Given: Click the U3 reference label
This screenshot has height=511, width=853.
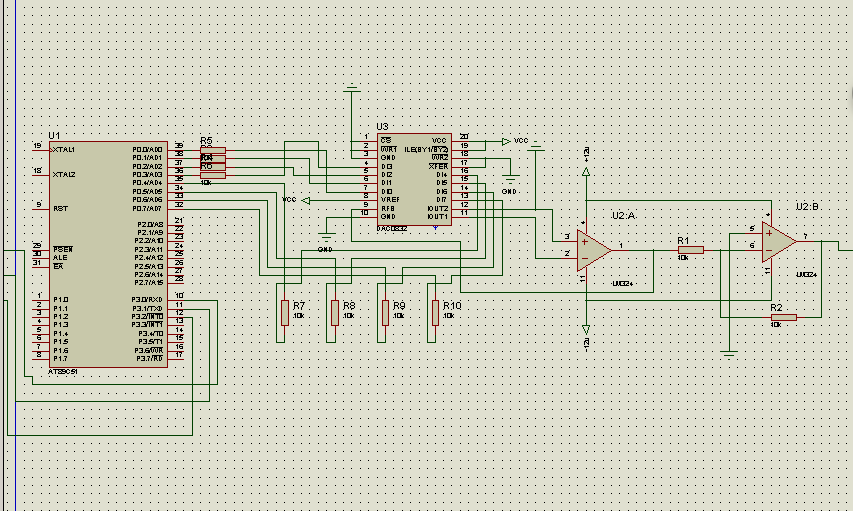Looking at the screenshot, I should pyautogui.click(x=382, y=127).
